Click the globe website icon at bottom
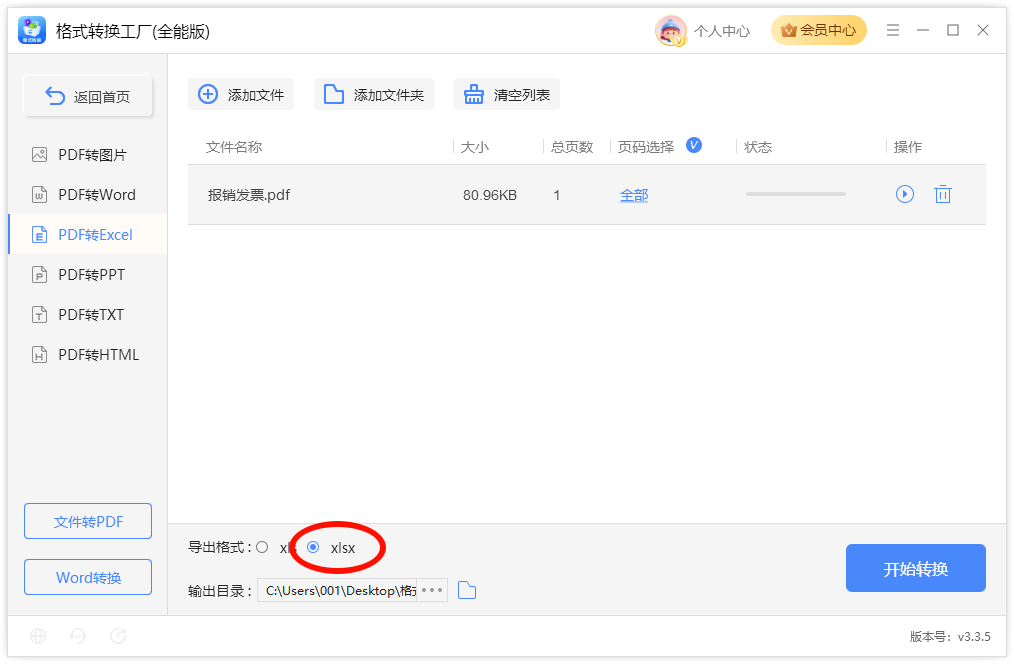Viewport: 1014px width, 664px height. click(x=38, y=636)
